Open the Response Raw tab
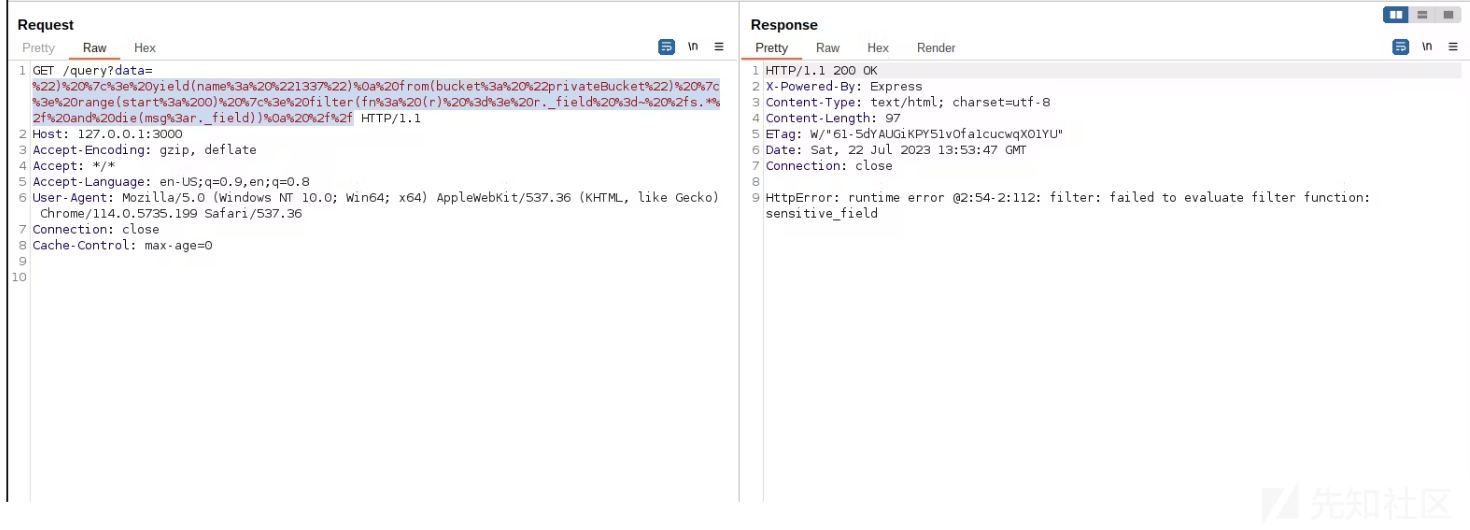 (x=828, y=48)
